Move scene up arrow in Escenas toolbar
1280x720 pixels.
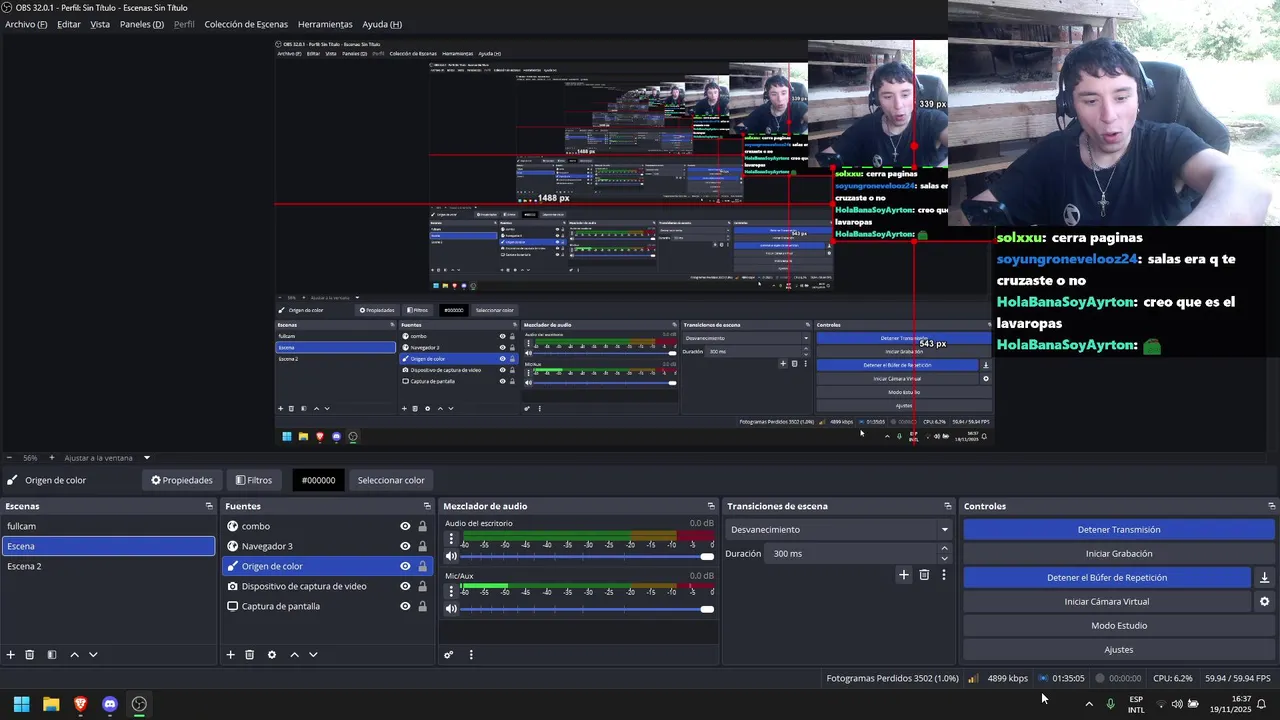74,655
